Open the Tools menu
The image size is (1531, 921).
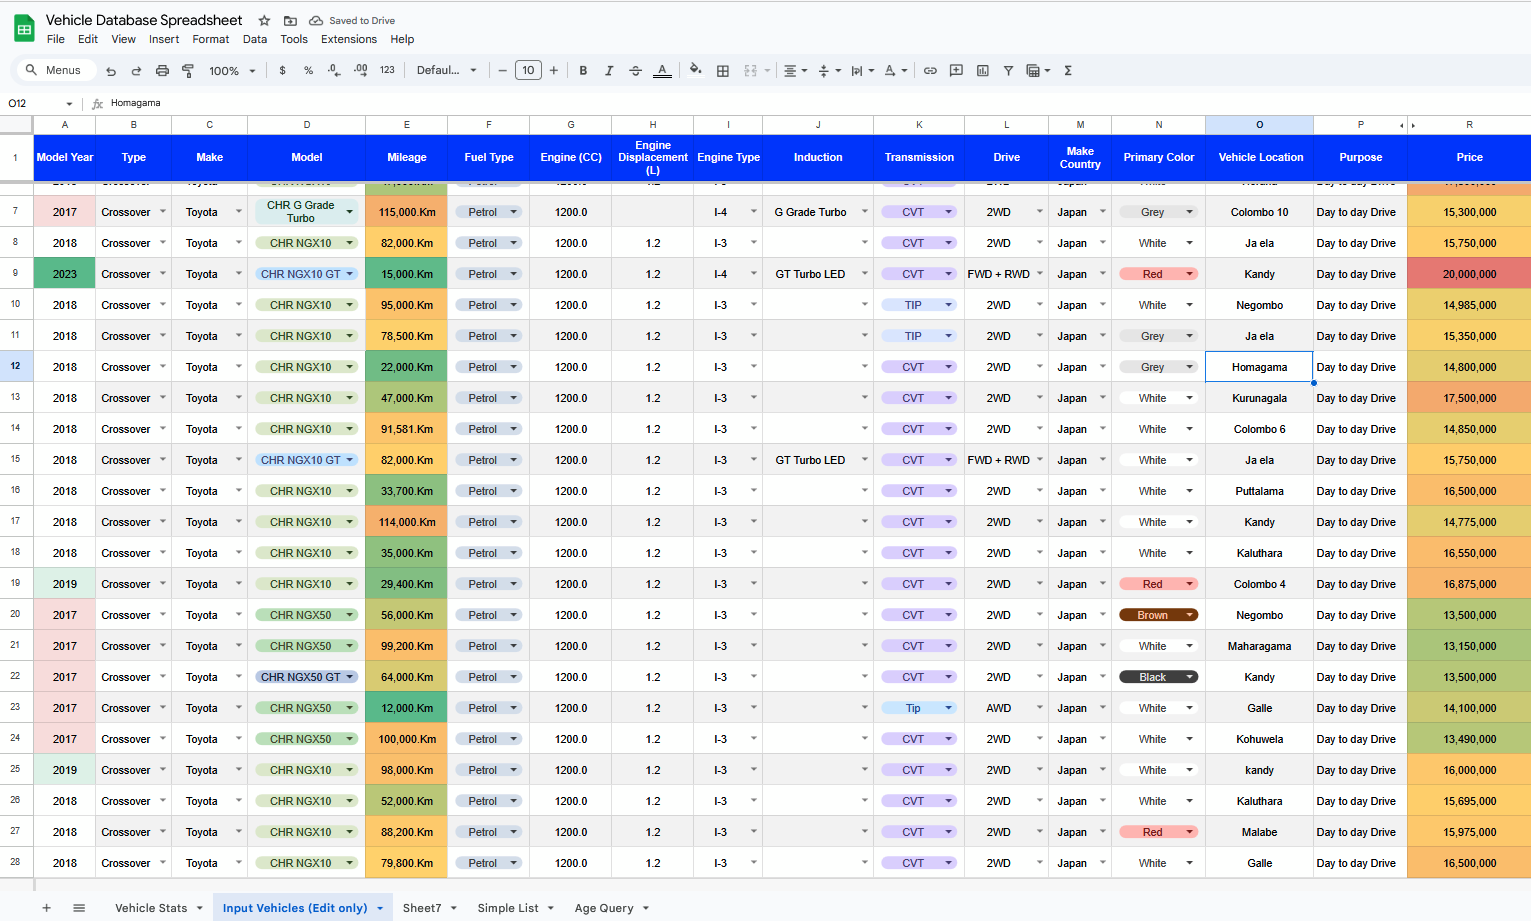[x=294, y=40]
